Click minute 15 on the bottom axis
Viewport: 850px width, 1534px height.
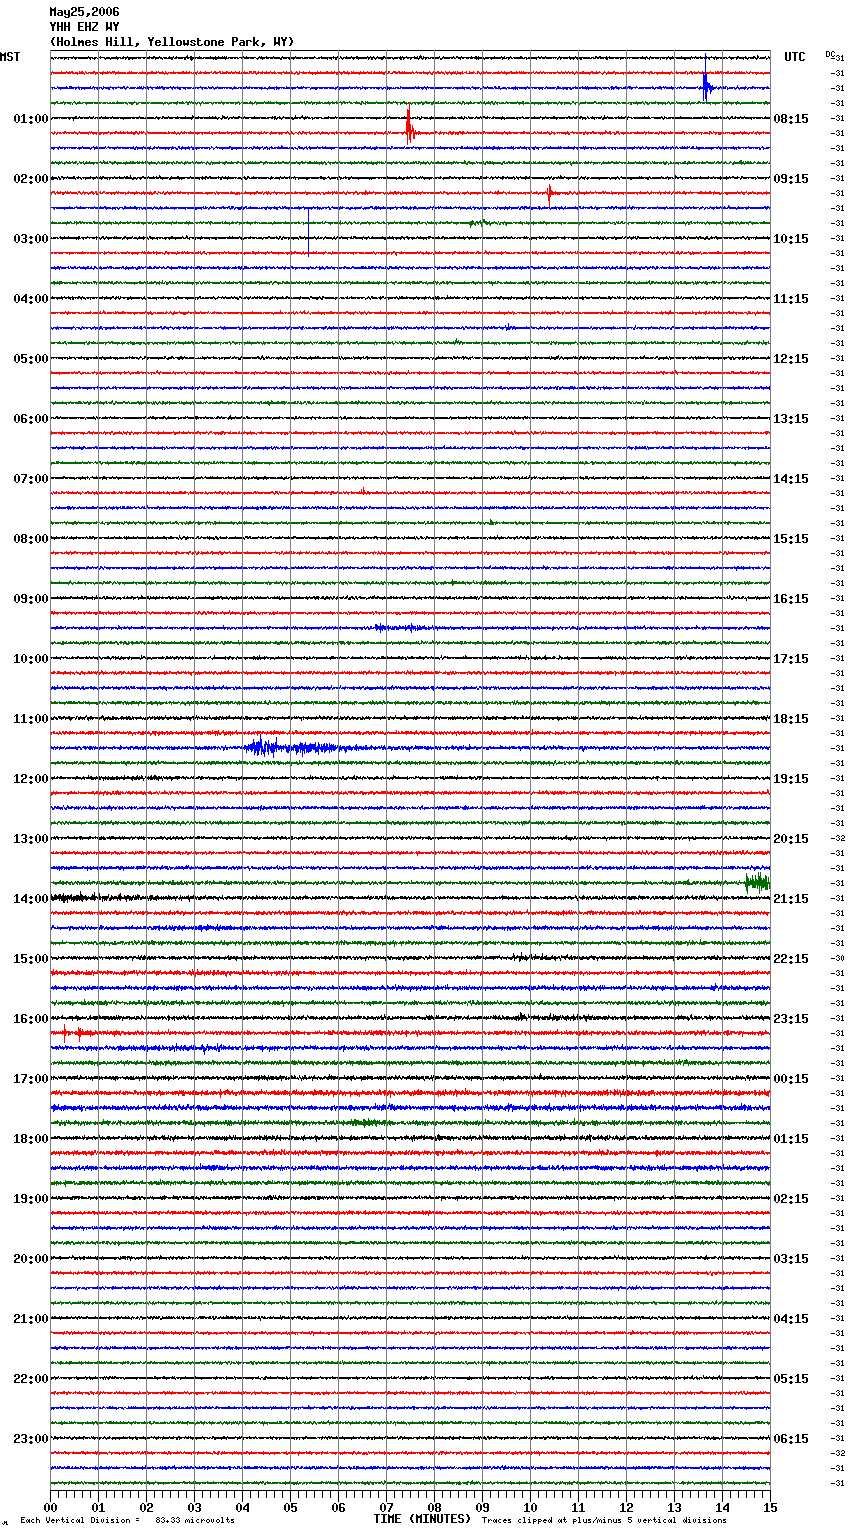coord(770,1507)
